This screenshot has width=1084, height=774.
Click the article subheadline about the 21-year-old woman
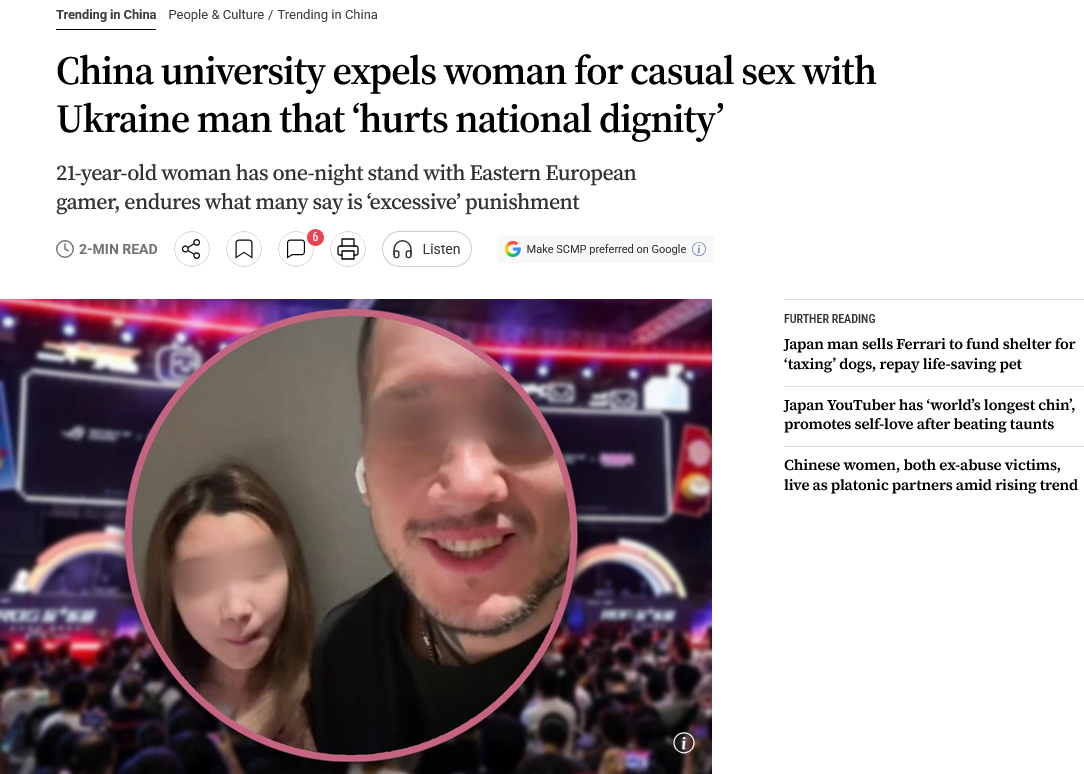(346, 187)
